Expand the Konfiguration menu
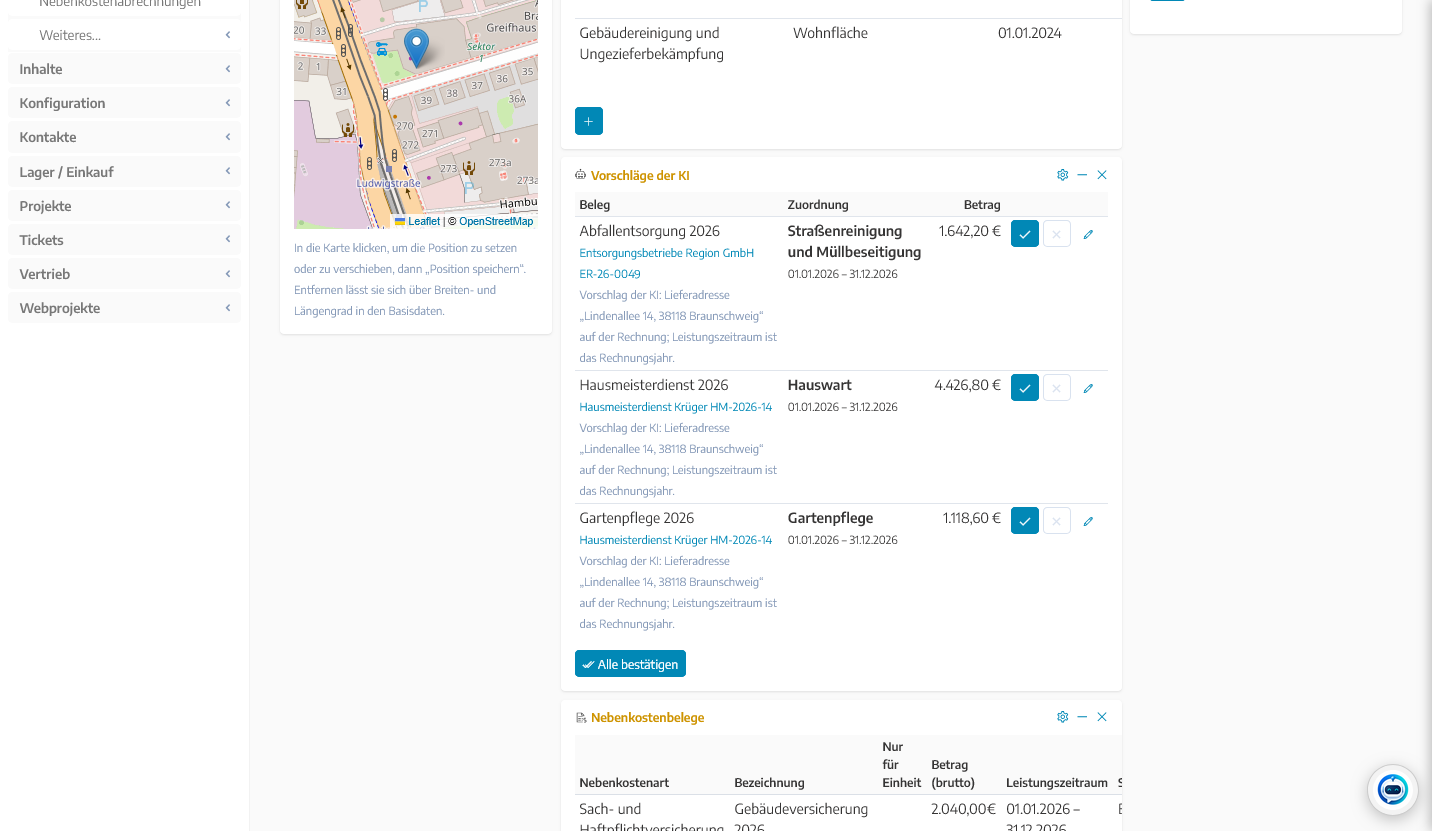This screenshot has width=1432, height=831. (x=125, y=103)
